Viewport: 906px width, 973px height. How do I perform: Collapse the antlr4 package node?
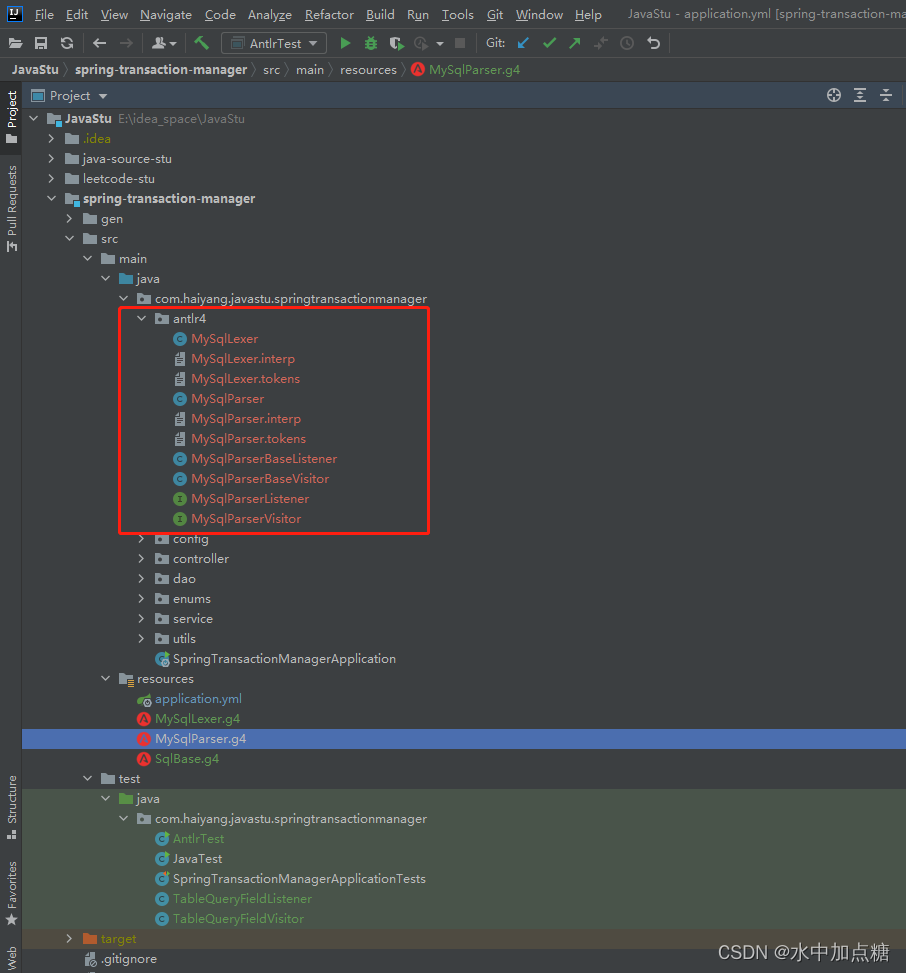point(141,318)
